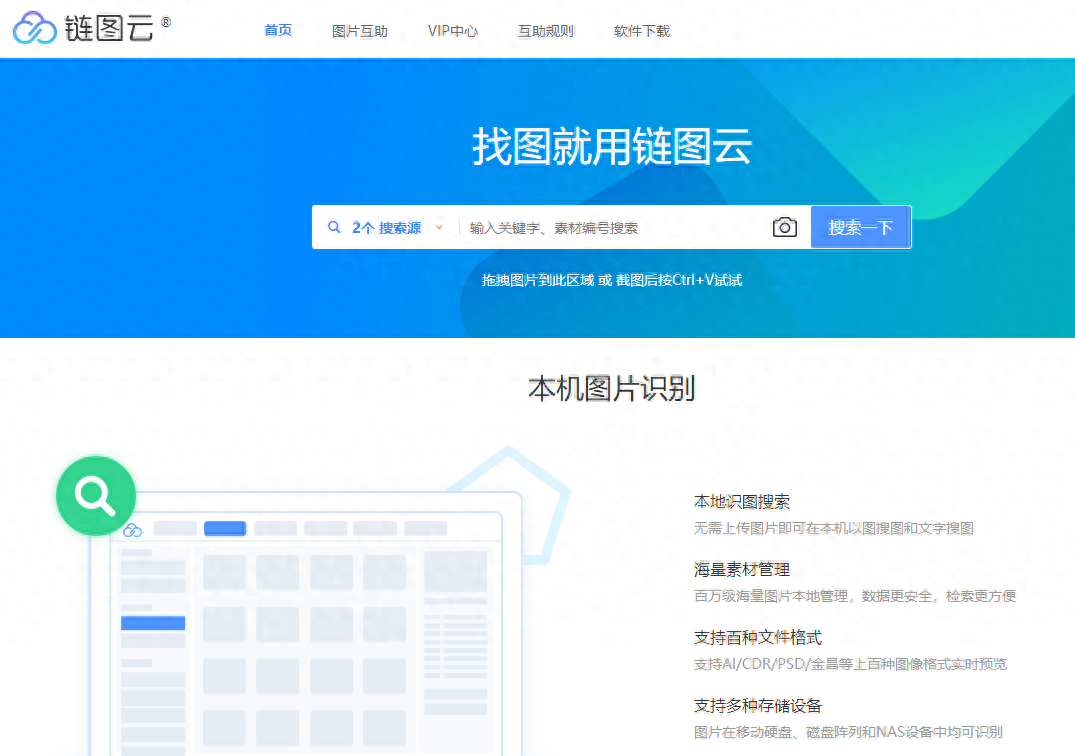Open 软件下载 from navigation bar
1075x756 pixels.
[x=642, y=31]
